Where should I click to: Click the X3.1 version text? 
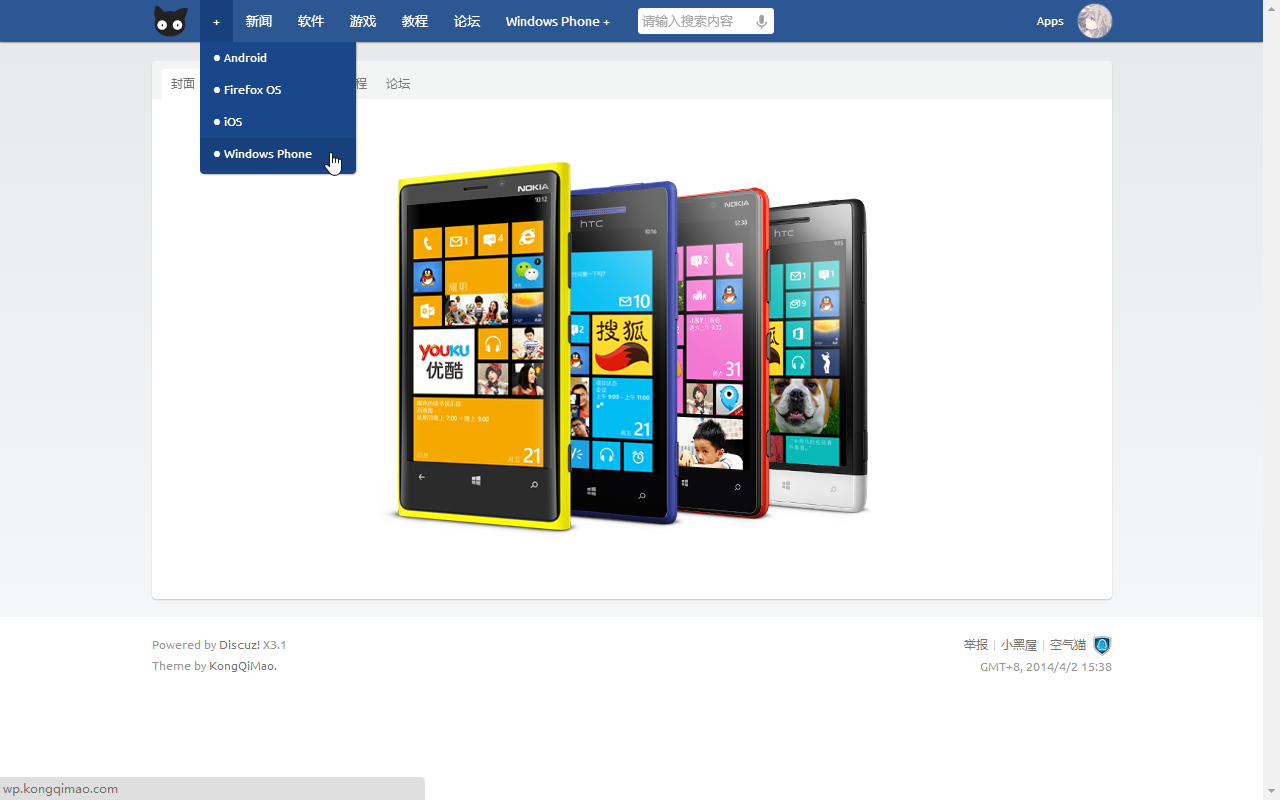click(x=275, y=645)
